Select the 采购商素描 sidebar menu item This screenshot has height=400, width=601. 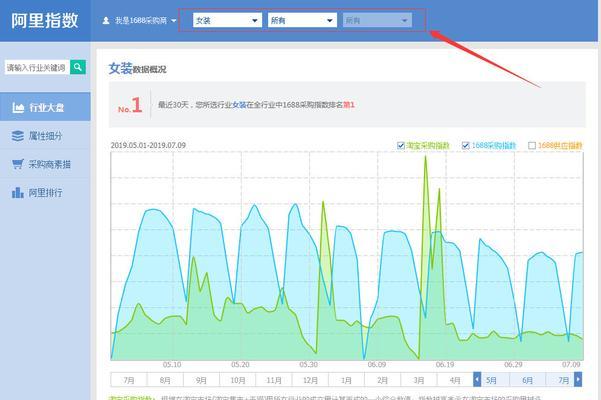[45, 164]
